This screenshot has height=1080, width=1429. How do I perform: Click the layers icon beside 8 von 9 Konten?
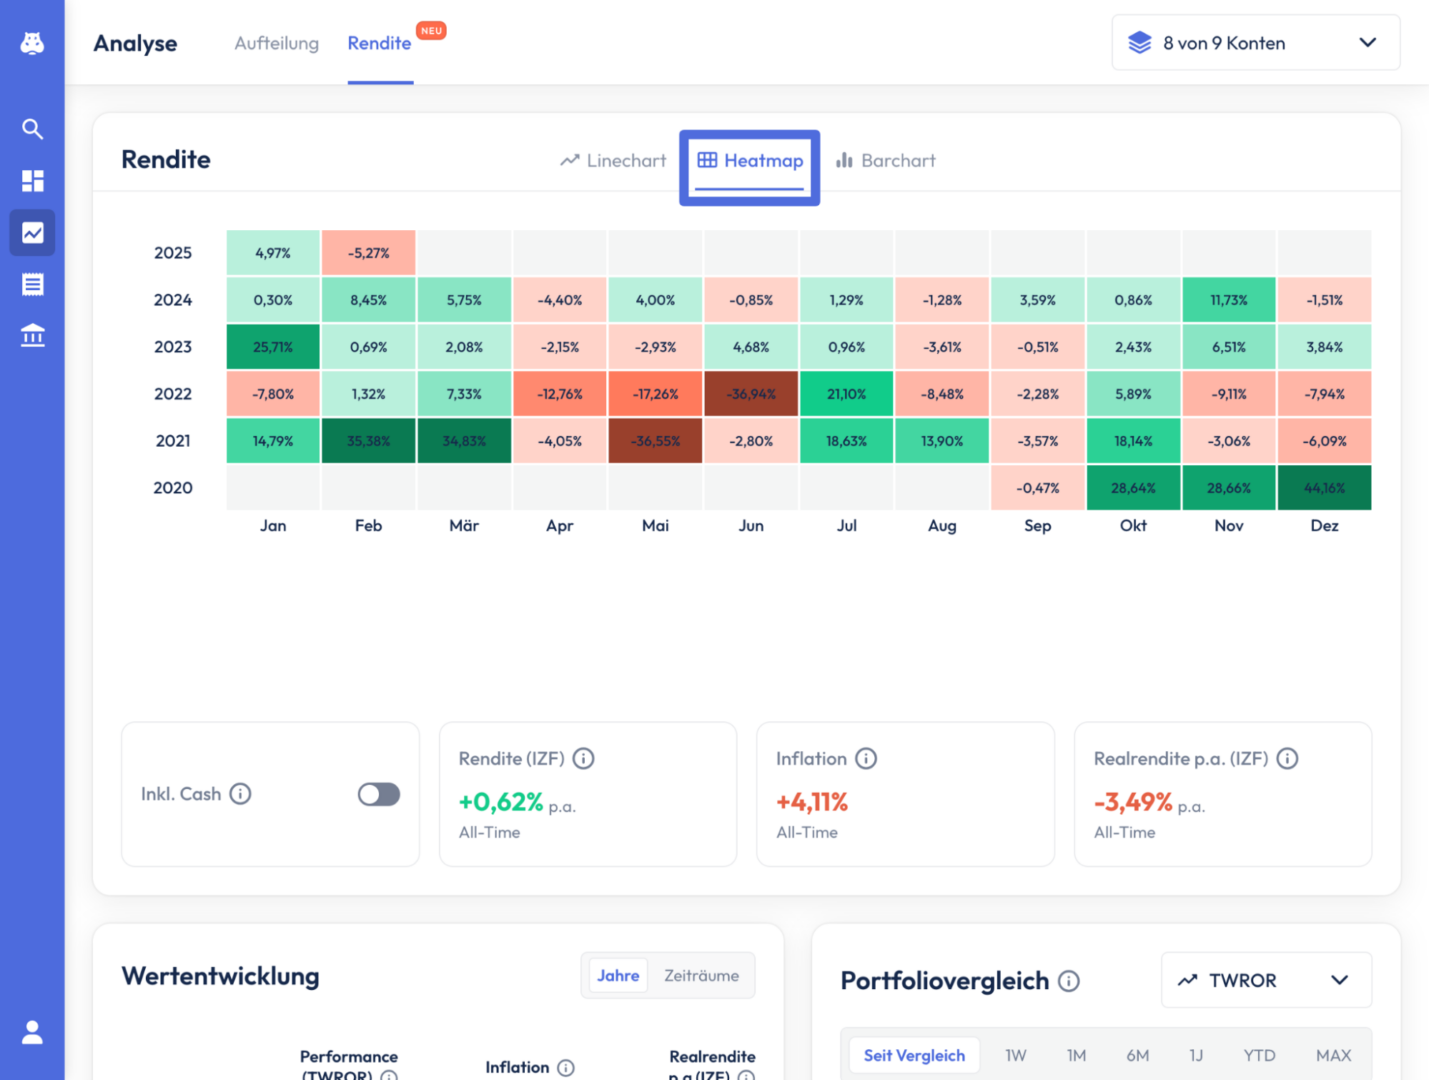tap(1140, 43)
